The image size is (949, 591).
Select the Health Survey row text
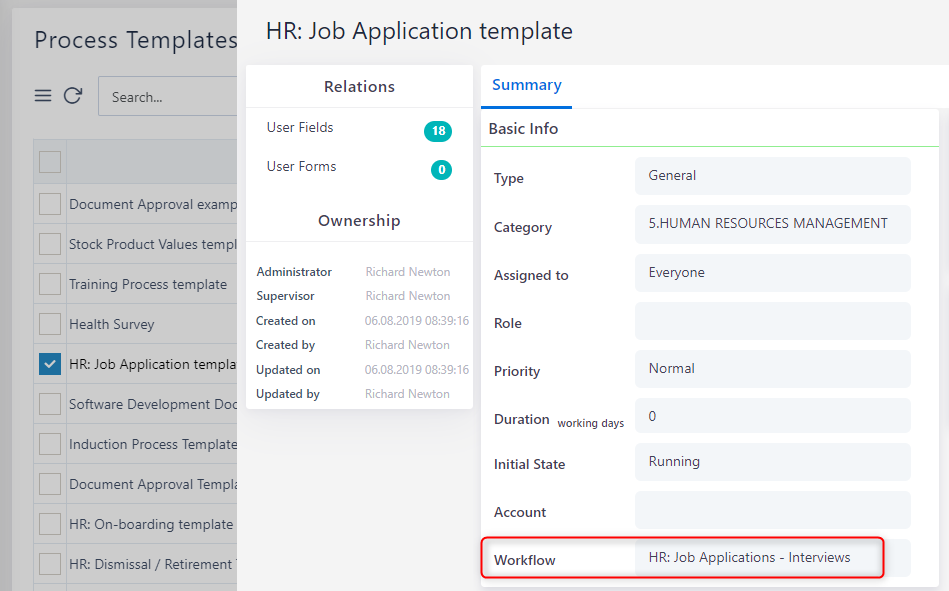click(x=111, y=324)
